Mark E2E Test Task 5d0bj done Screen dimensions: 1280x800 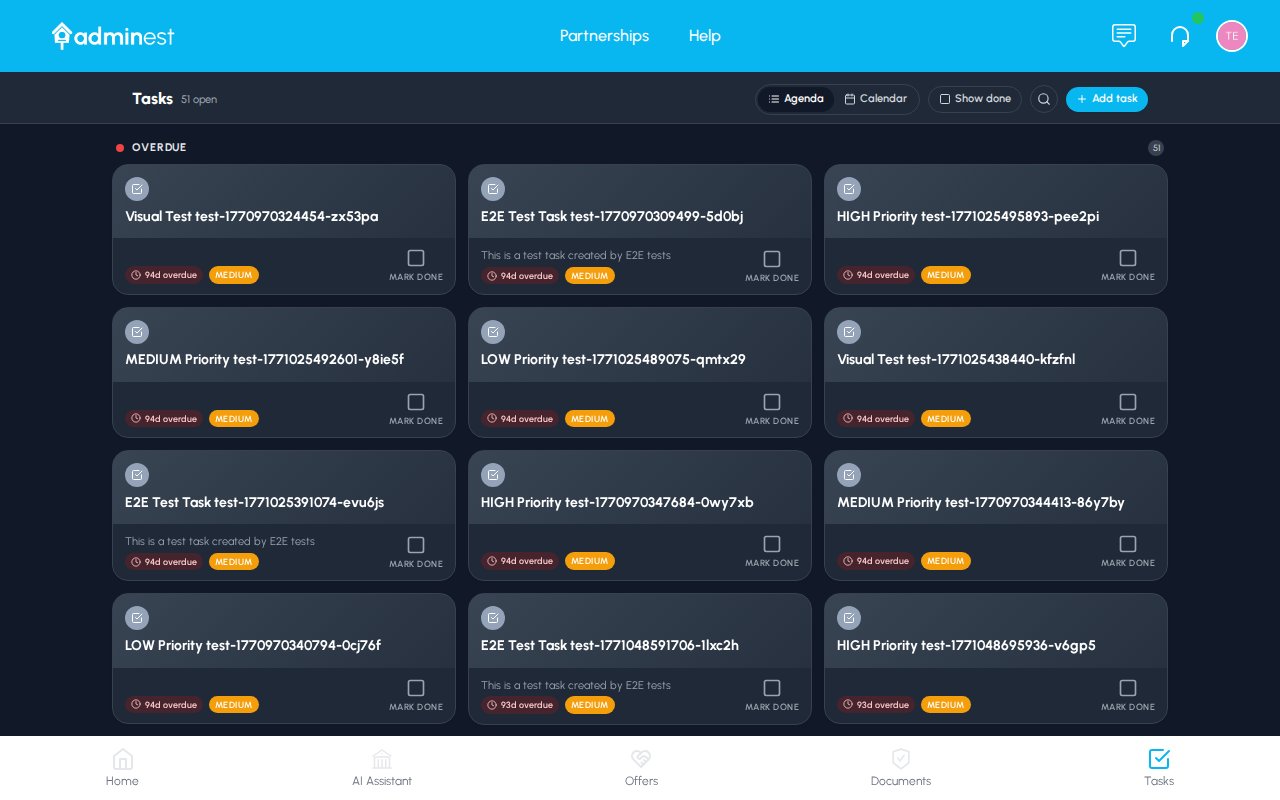[x=772, y=259]
